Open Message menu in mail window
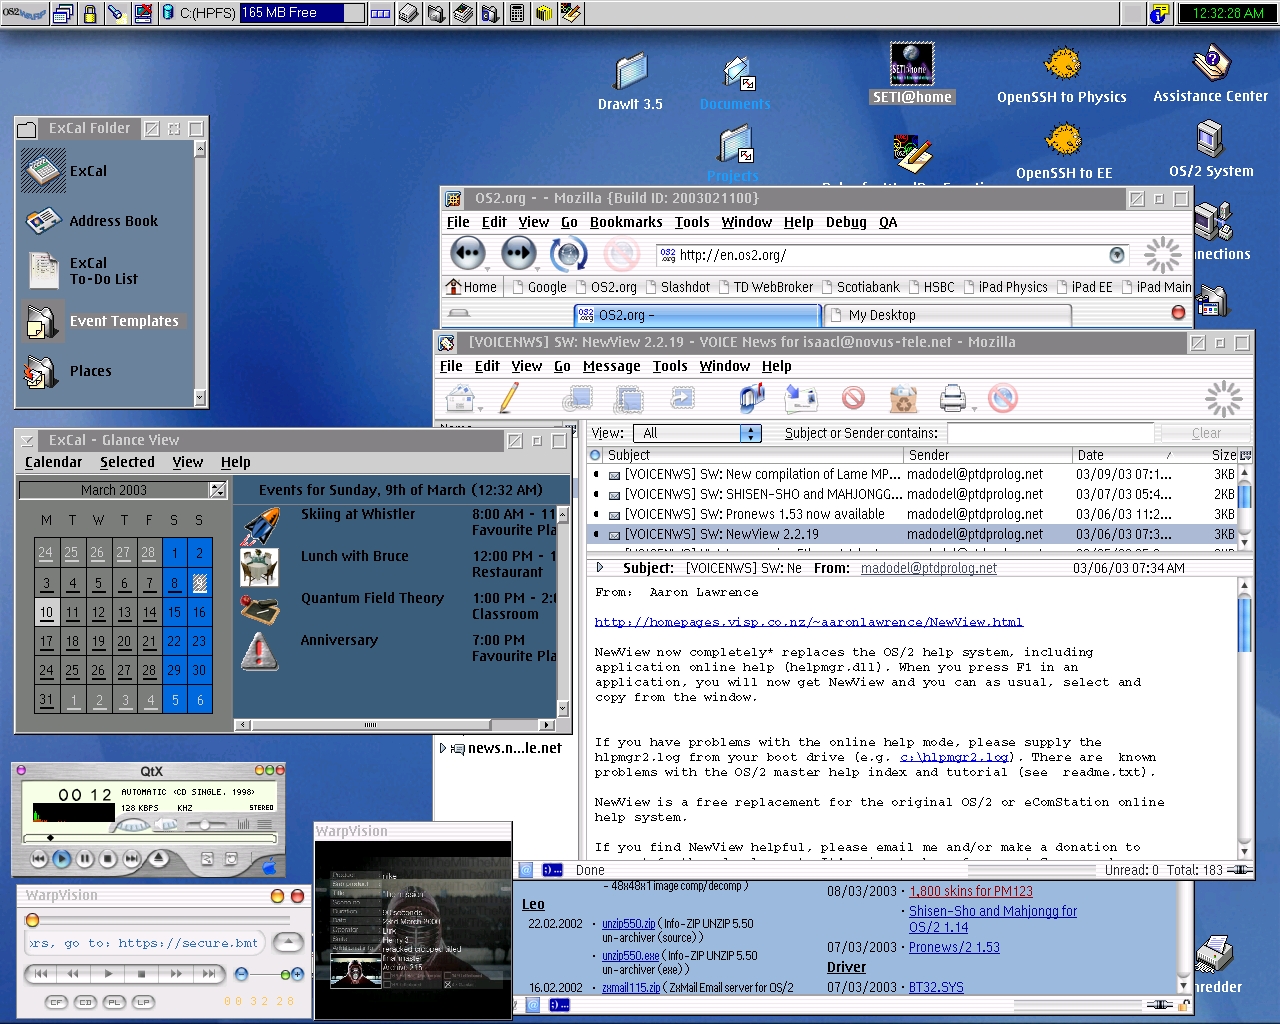 pyautogui.click(x=612, y=366)
